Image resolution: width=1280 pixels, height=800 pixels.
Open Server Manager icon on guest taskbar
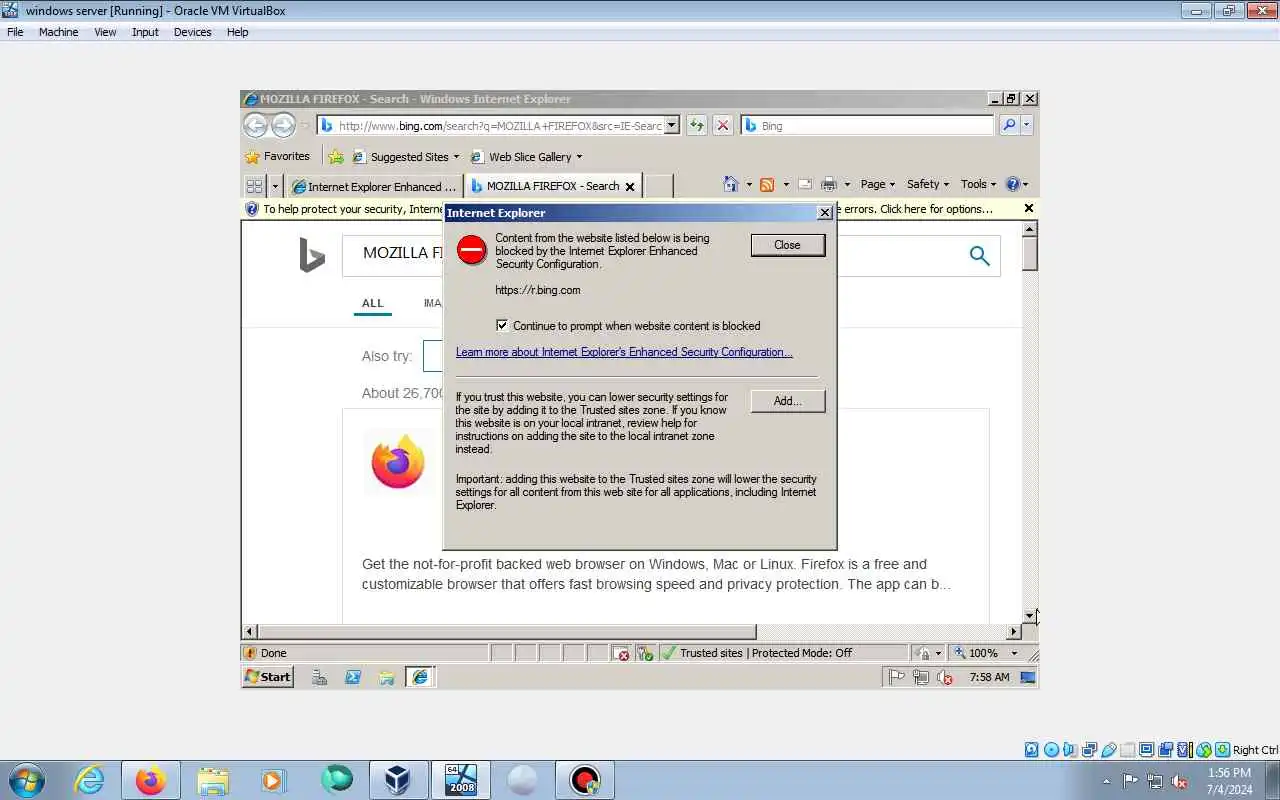320,677
